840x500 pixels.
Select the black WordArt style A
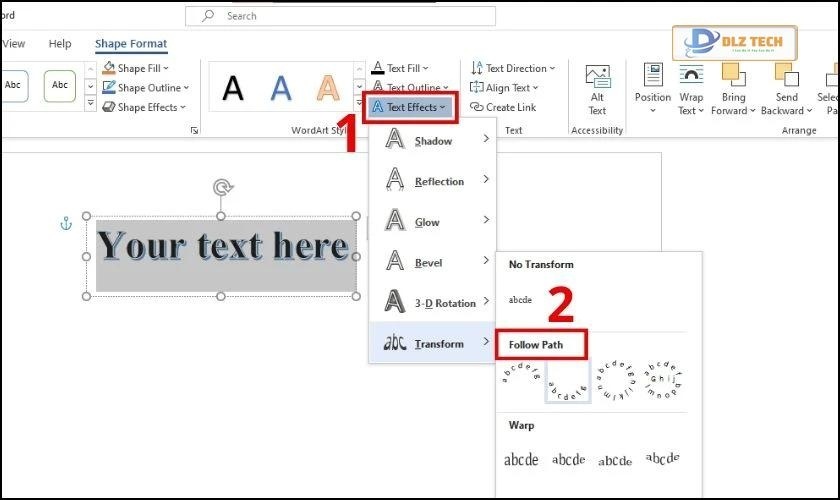pos(232,88)
